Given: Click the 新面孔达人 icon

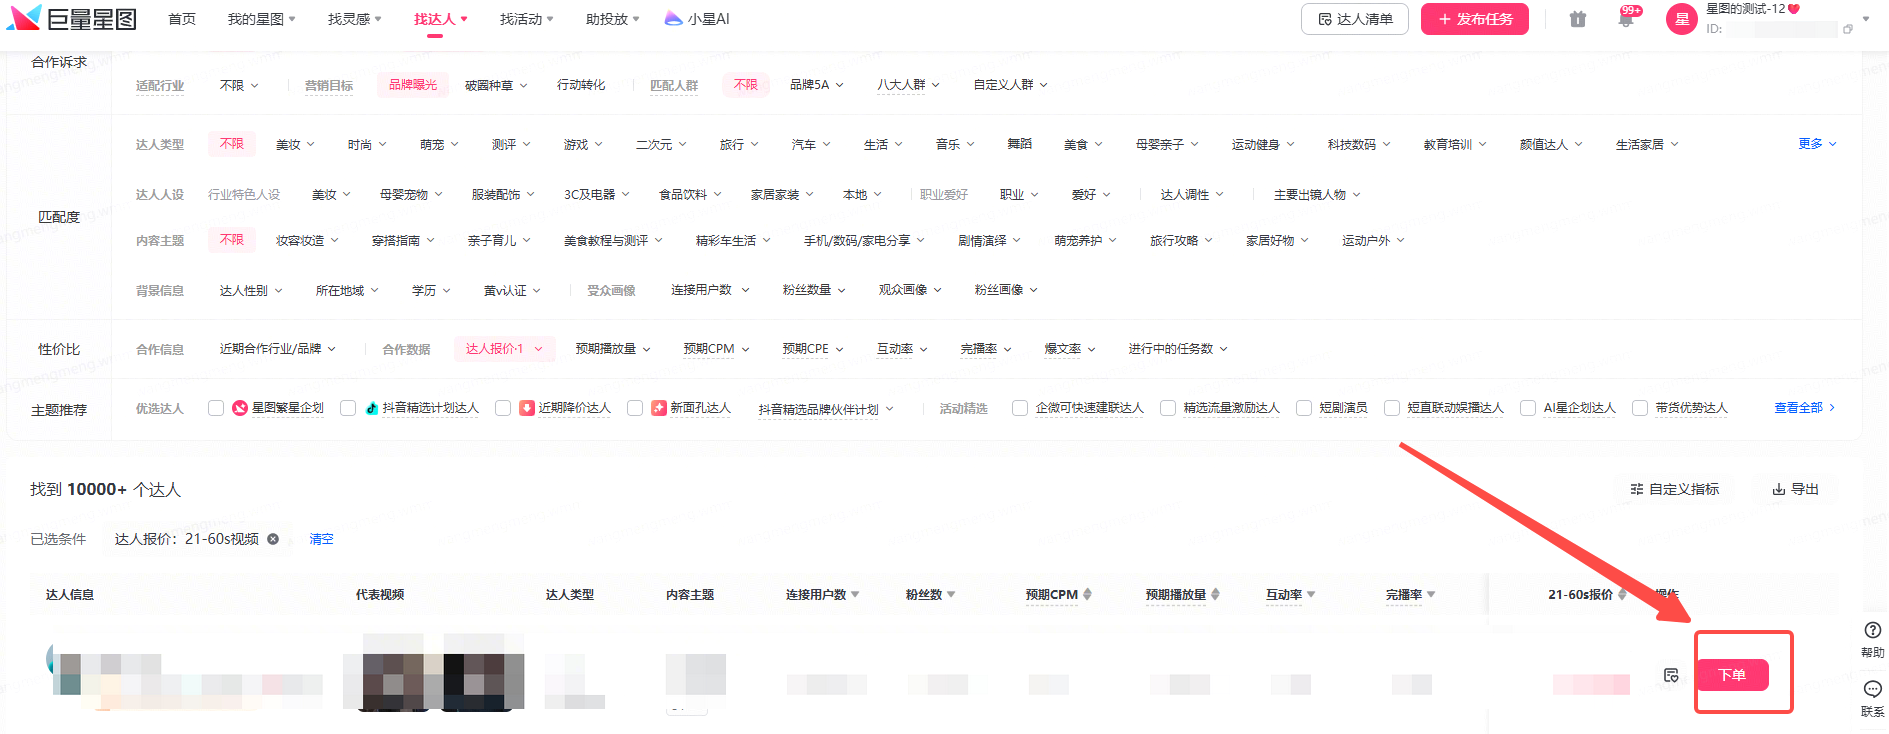Looking at the screenshot, I should tap(659, 408).
